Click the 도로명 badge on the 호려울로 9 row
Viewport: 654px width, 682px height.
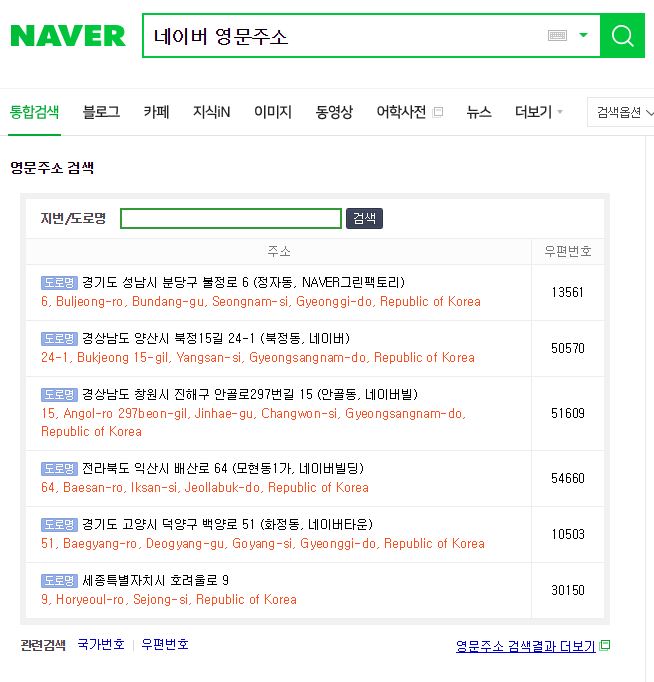point(60,581)
